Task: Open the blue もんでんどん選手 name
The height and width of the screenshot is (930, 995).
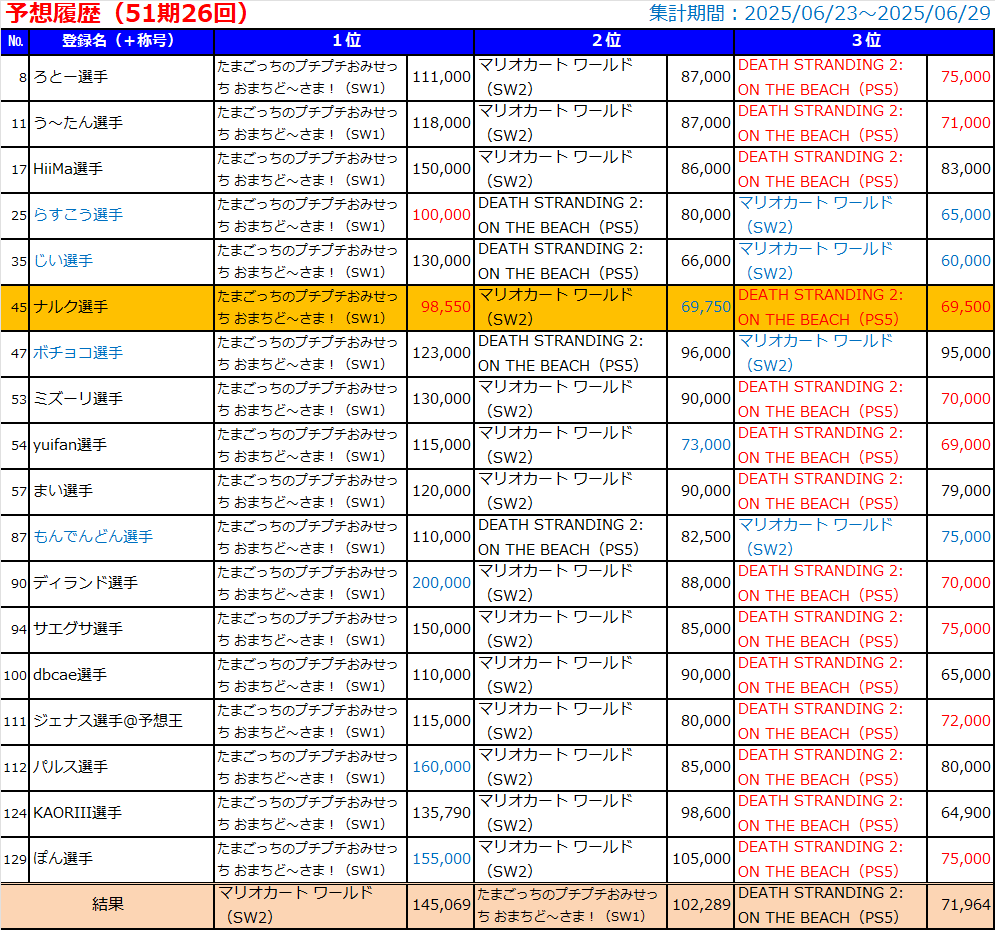Action: (x=93, y=537)
